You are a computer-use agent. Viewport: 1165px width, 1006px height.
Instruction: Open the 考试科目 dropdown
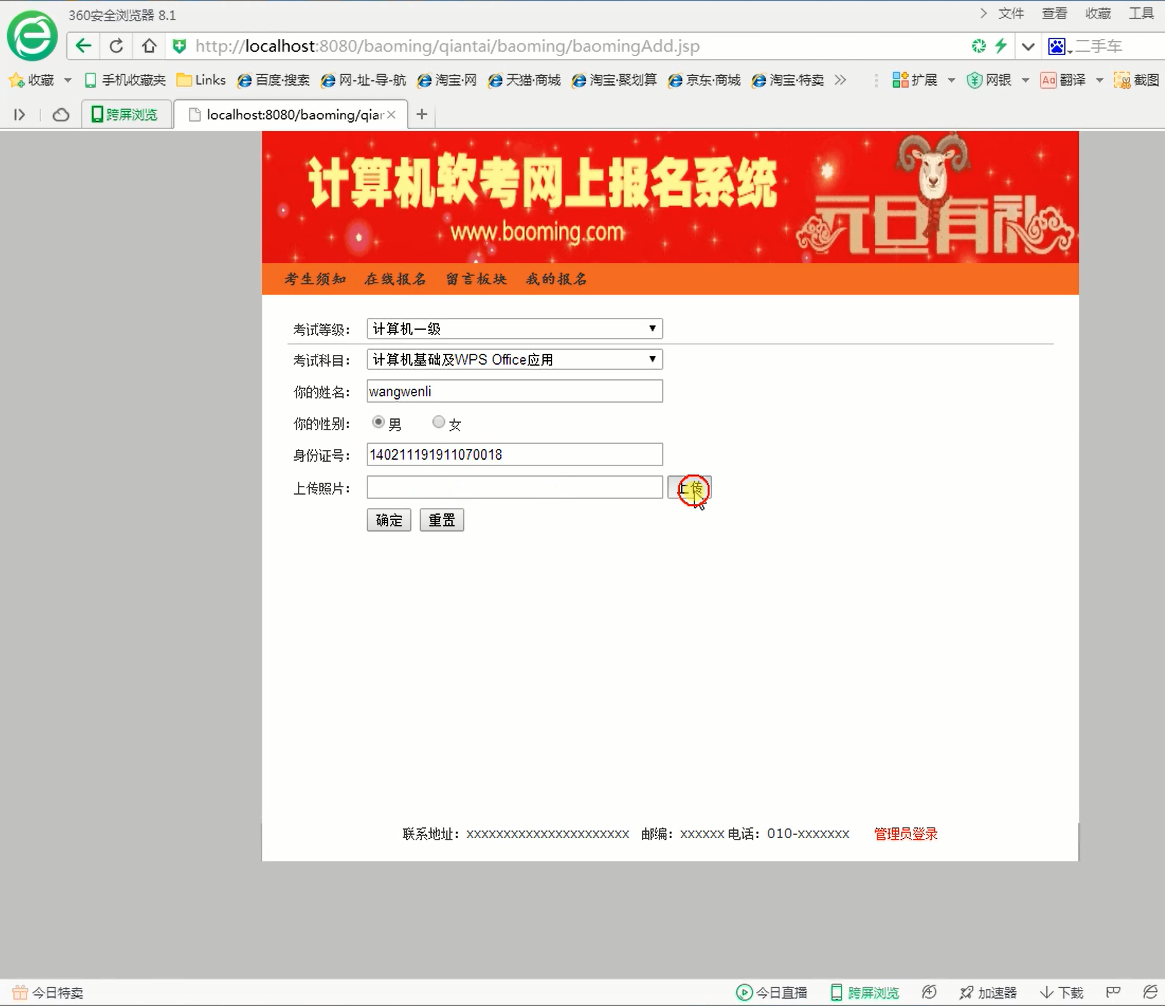(514, 360)
